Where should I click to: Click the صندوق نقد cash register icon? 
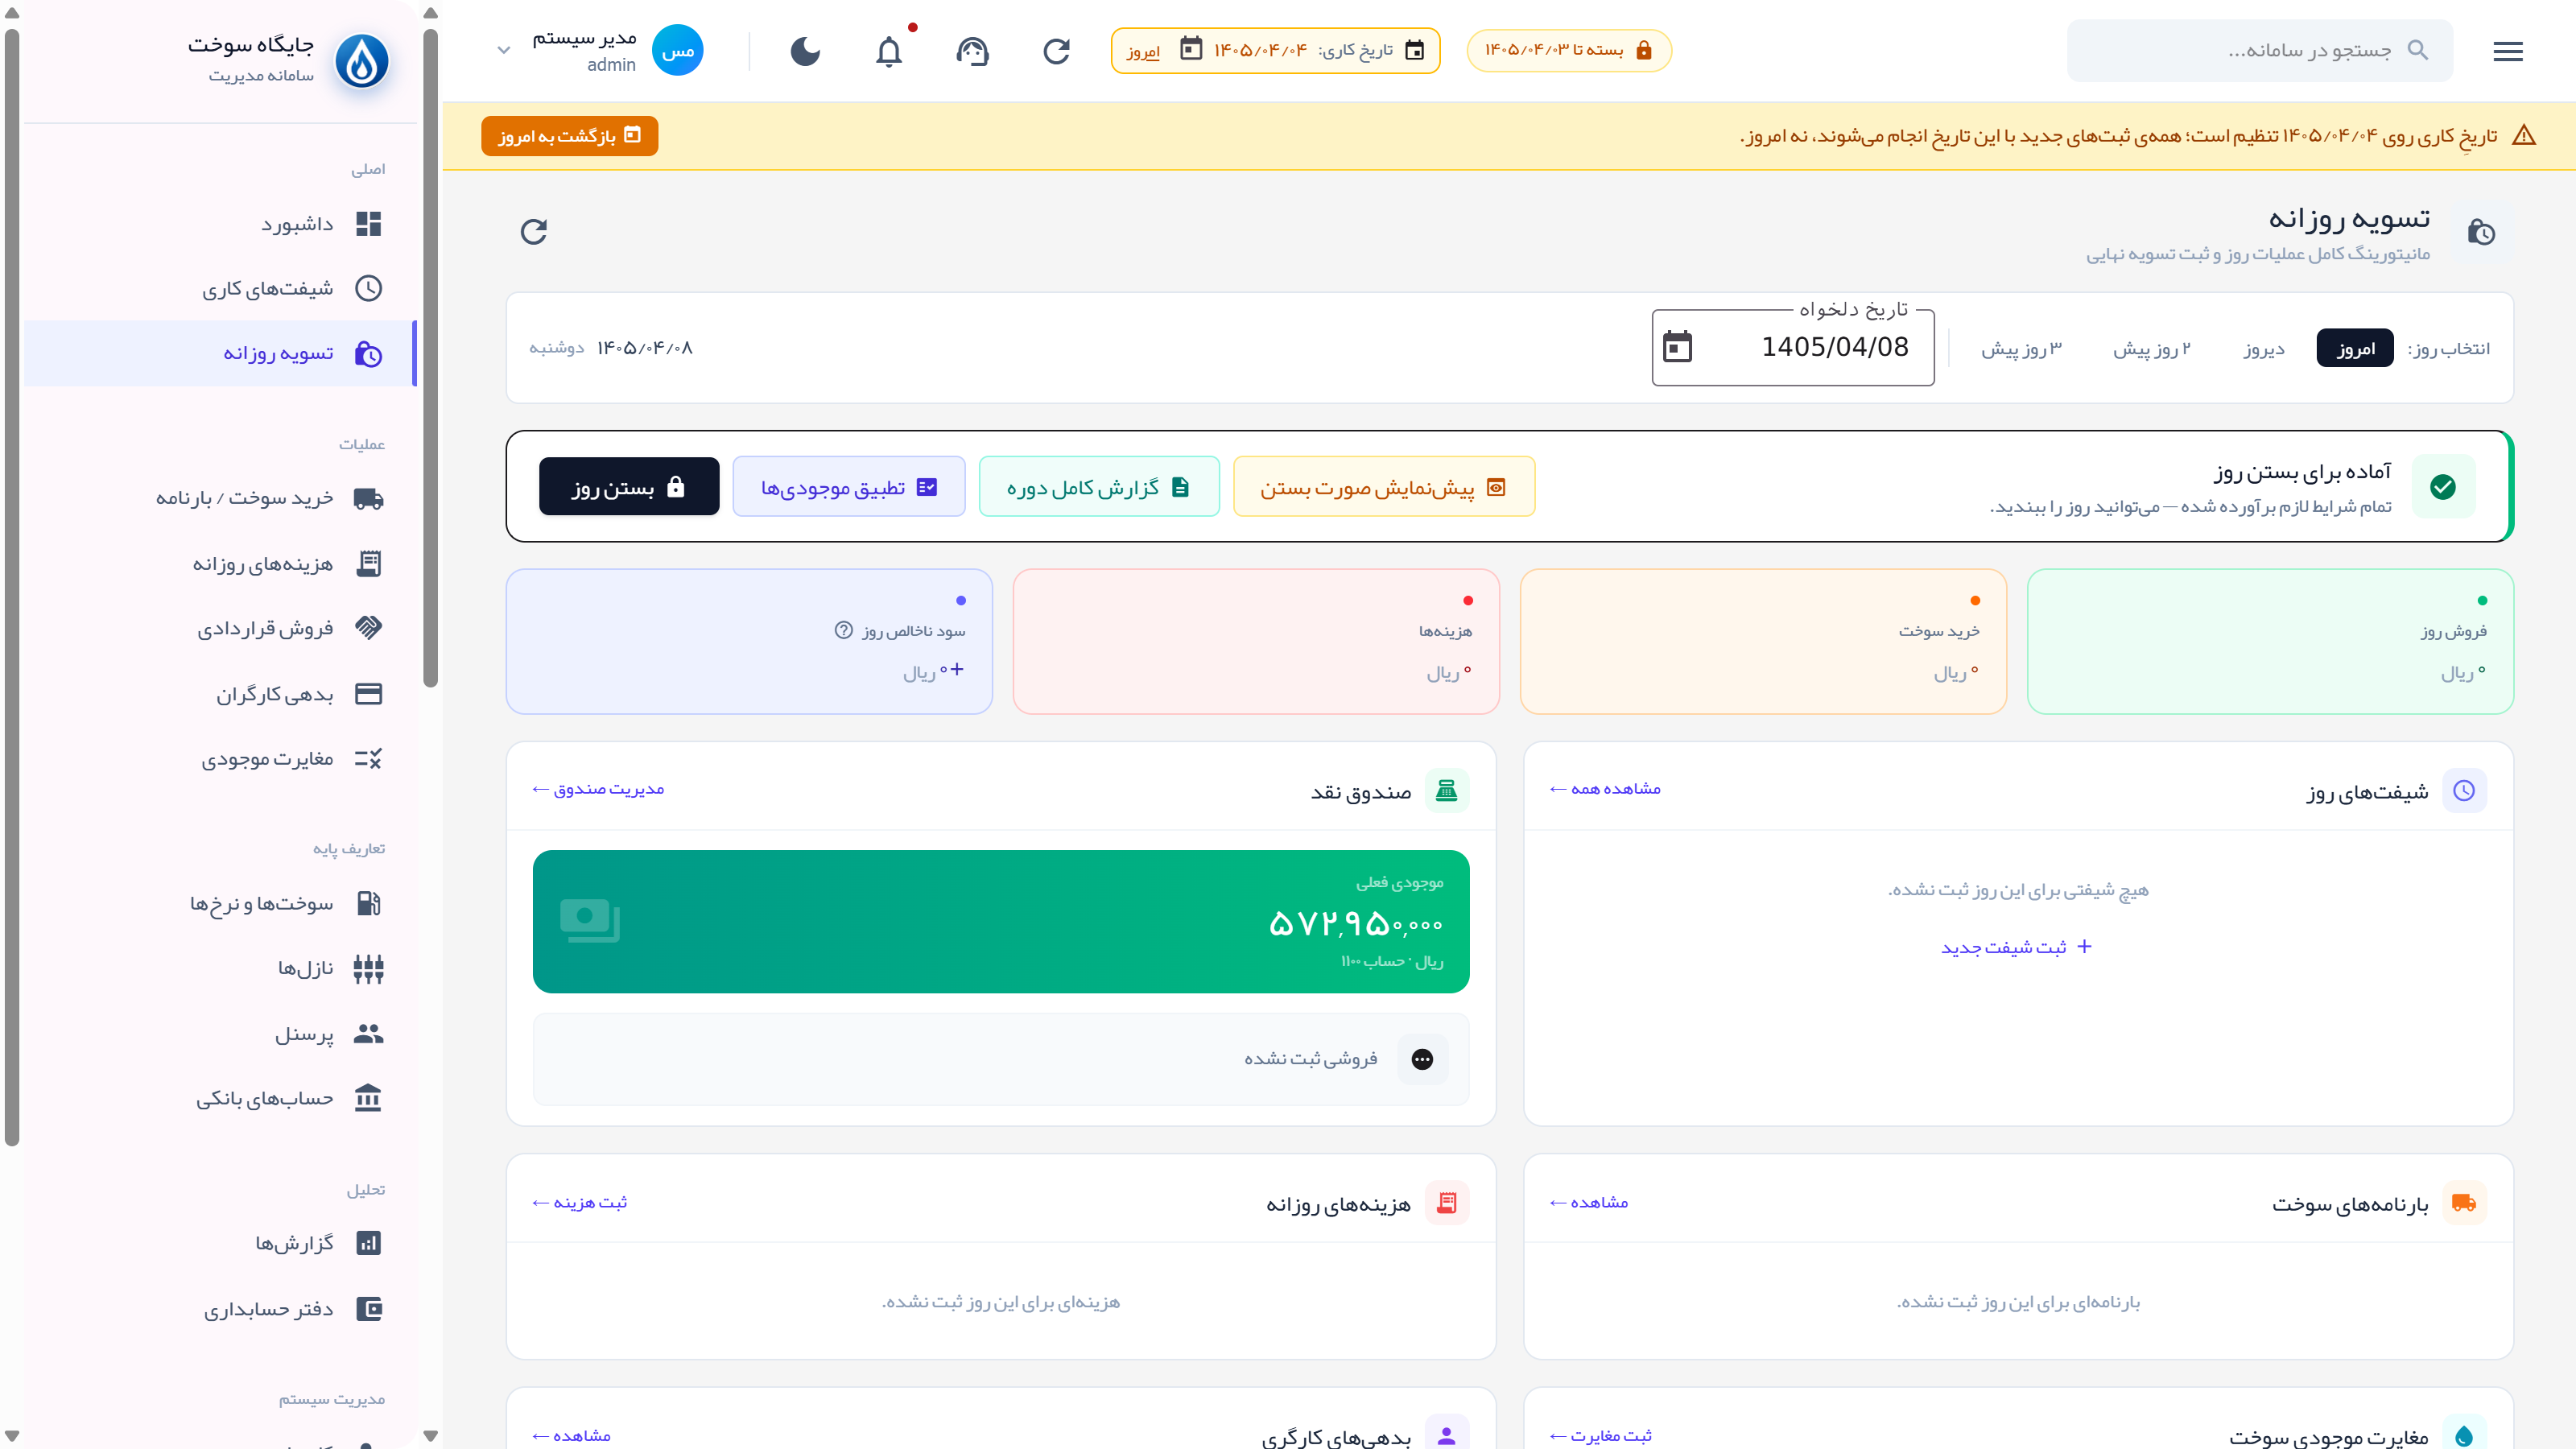(1446, 790)
